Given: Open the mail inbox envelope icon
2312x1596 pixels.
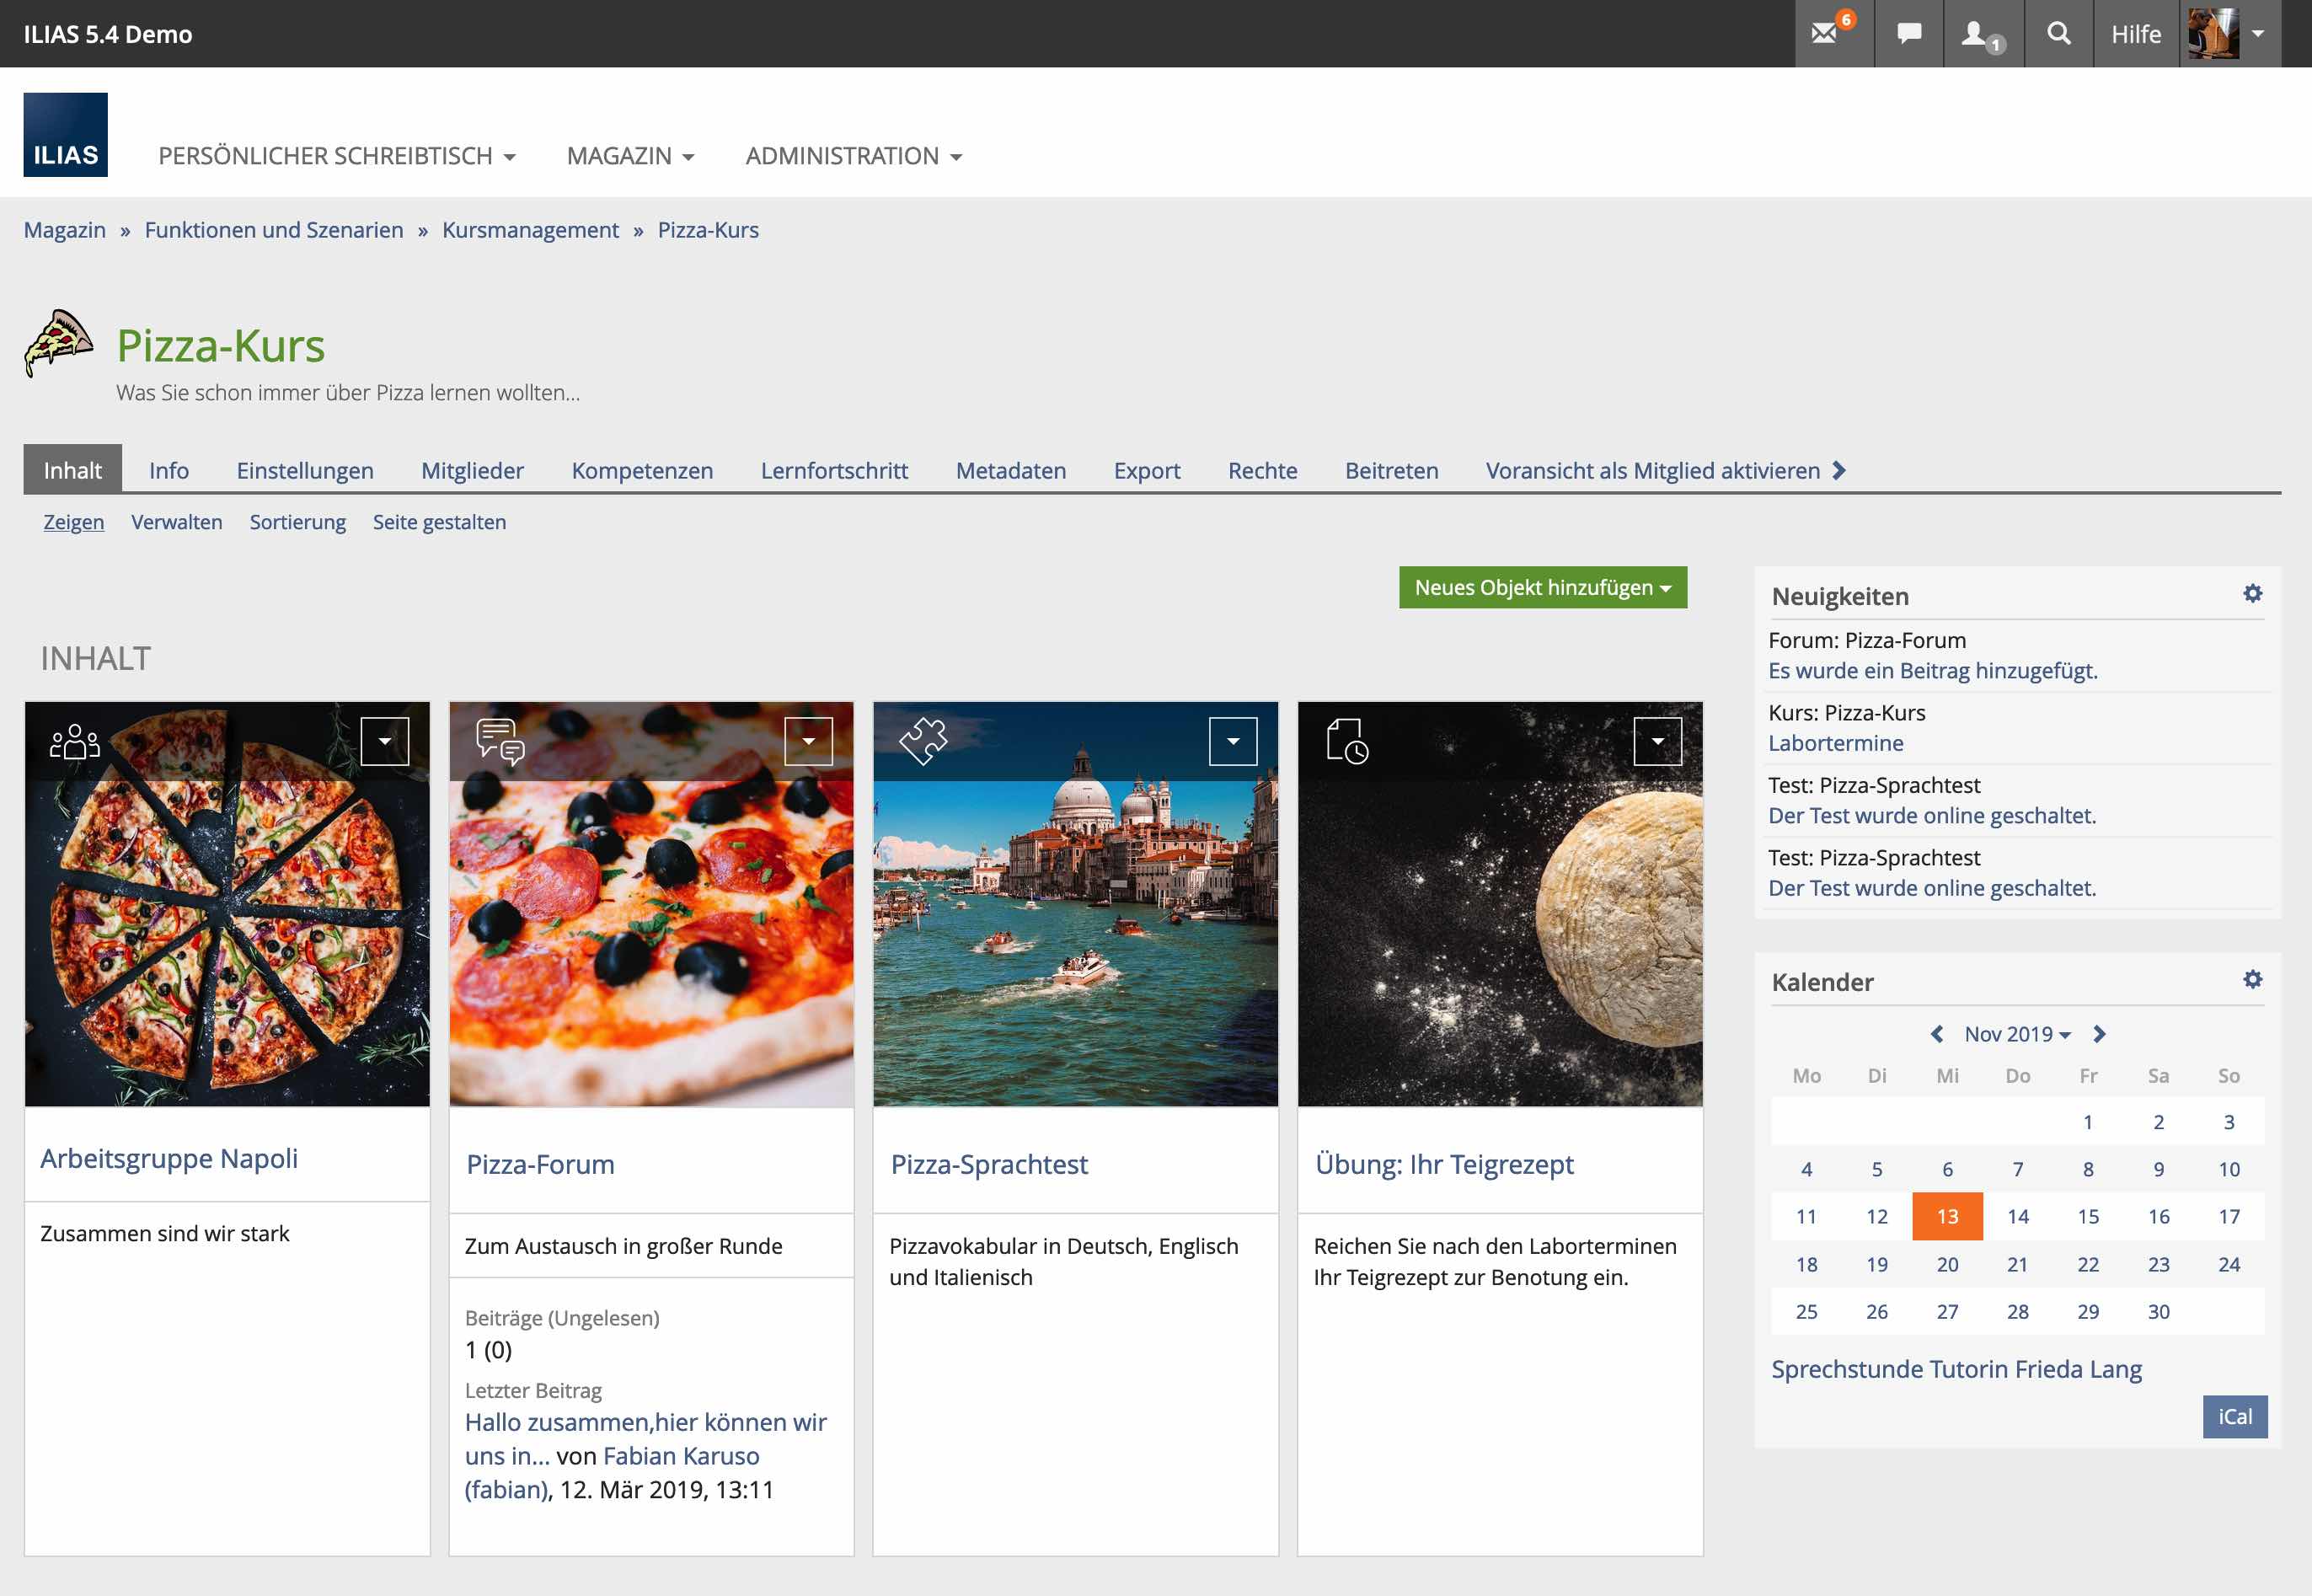Looking at the screenshot, I should tap(1824, 34).
